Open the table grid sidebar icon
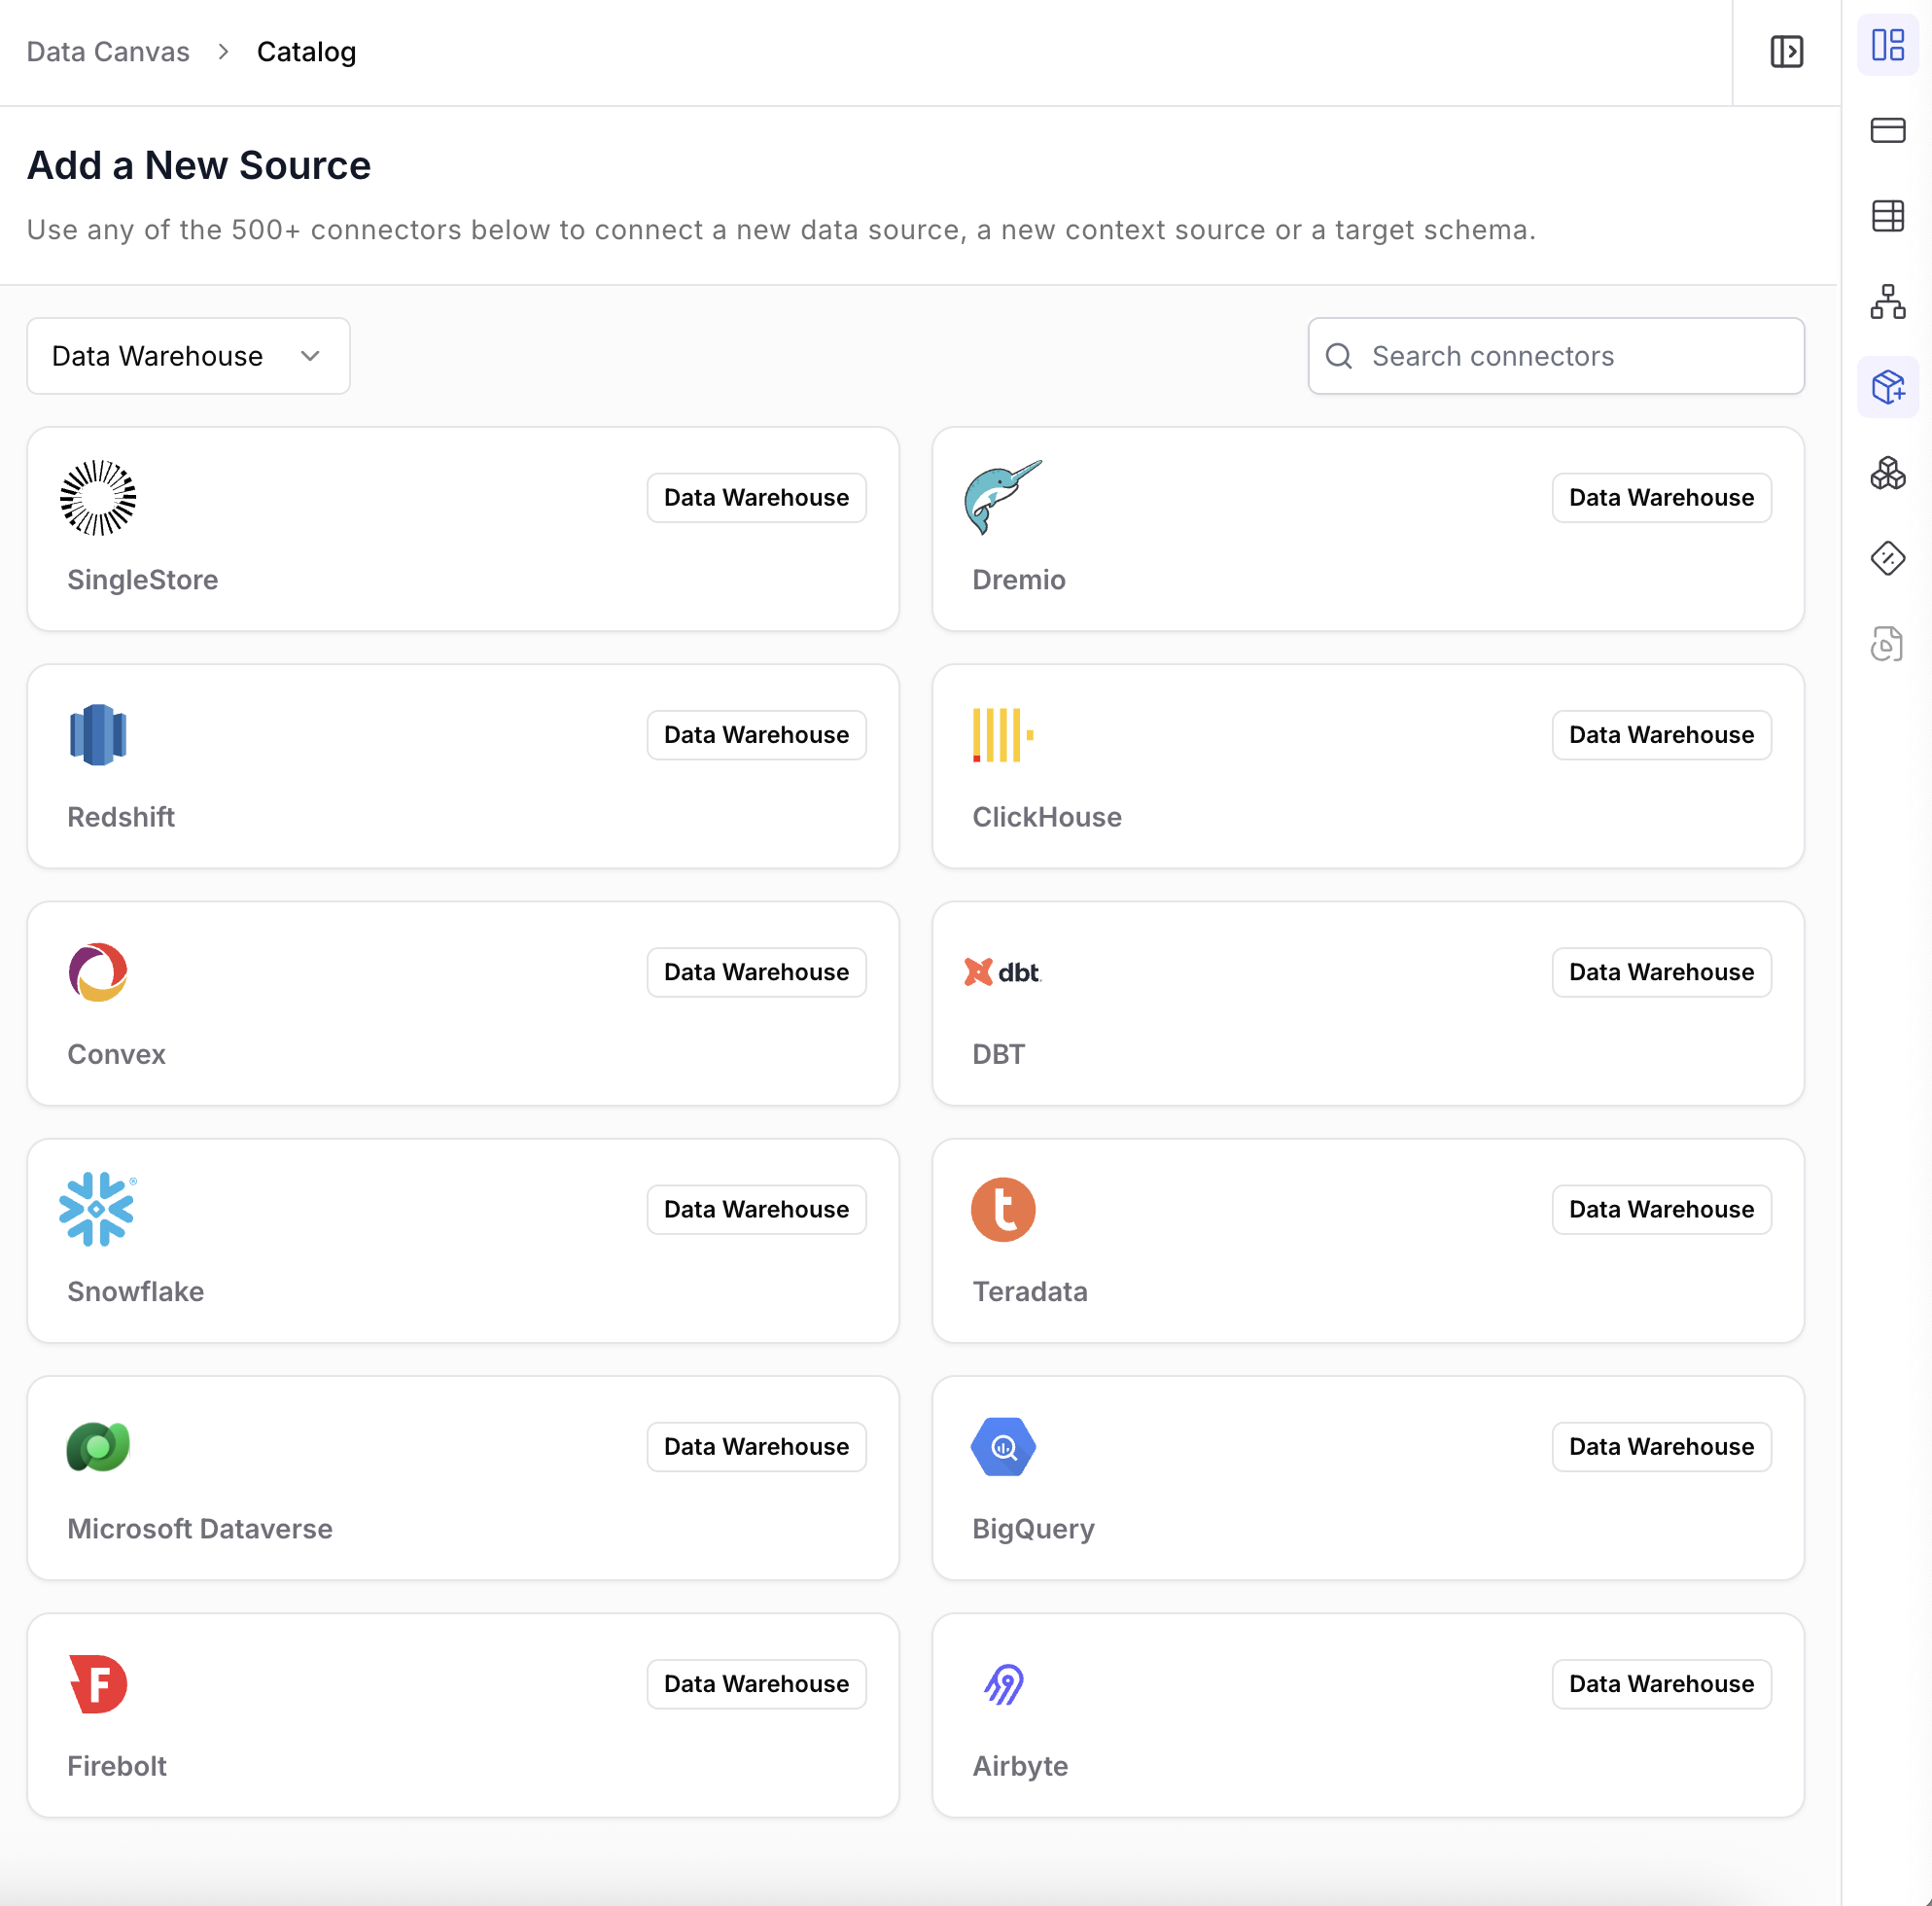1932x1906 pixels. (x=1887, y=216)
